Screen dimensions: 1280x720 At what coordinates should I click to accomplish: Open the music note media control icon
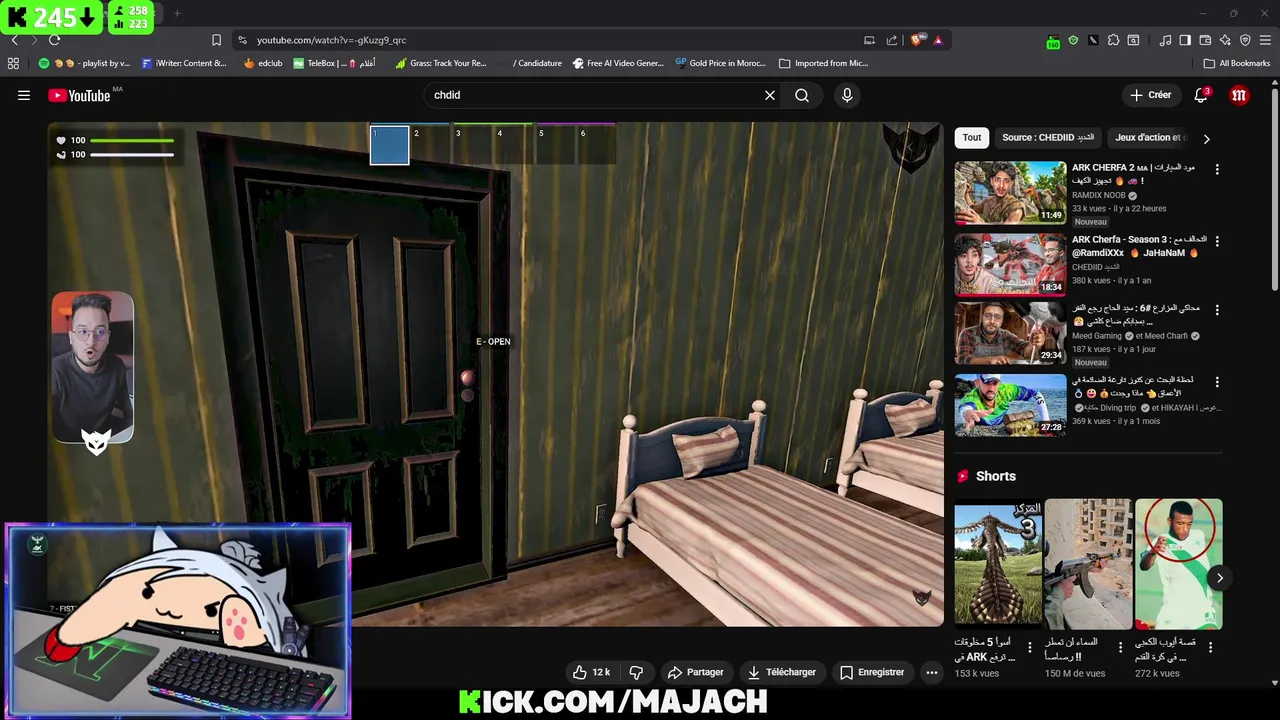[x=1165, y=40]
